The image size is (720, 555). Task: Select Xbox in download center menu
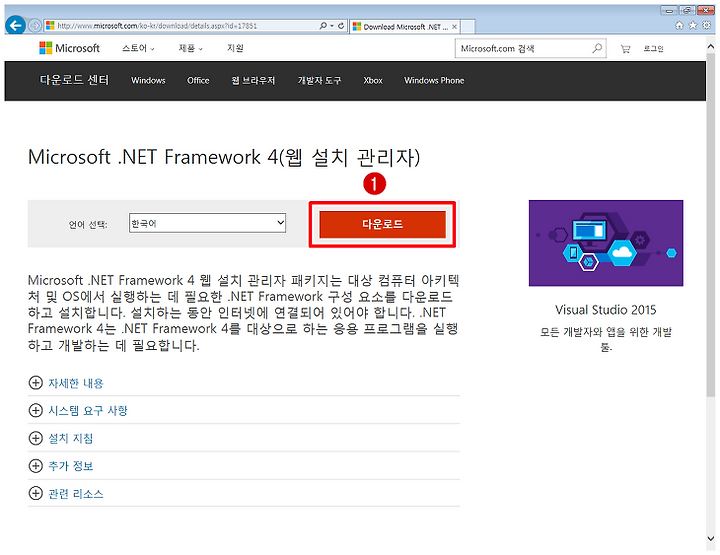click(373, 80)
